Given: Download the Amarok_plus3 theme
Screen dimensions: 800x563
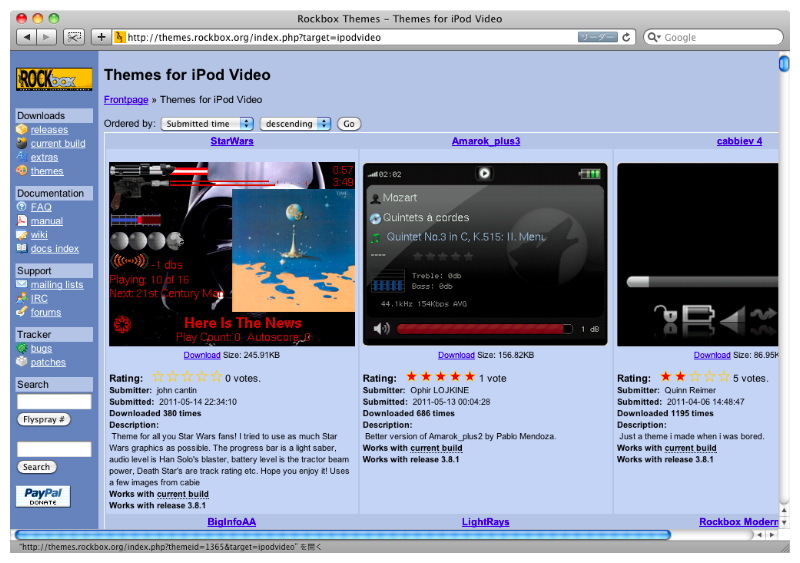Looking at the screenshot, I should click(456, 355).
